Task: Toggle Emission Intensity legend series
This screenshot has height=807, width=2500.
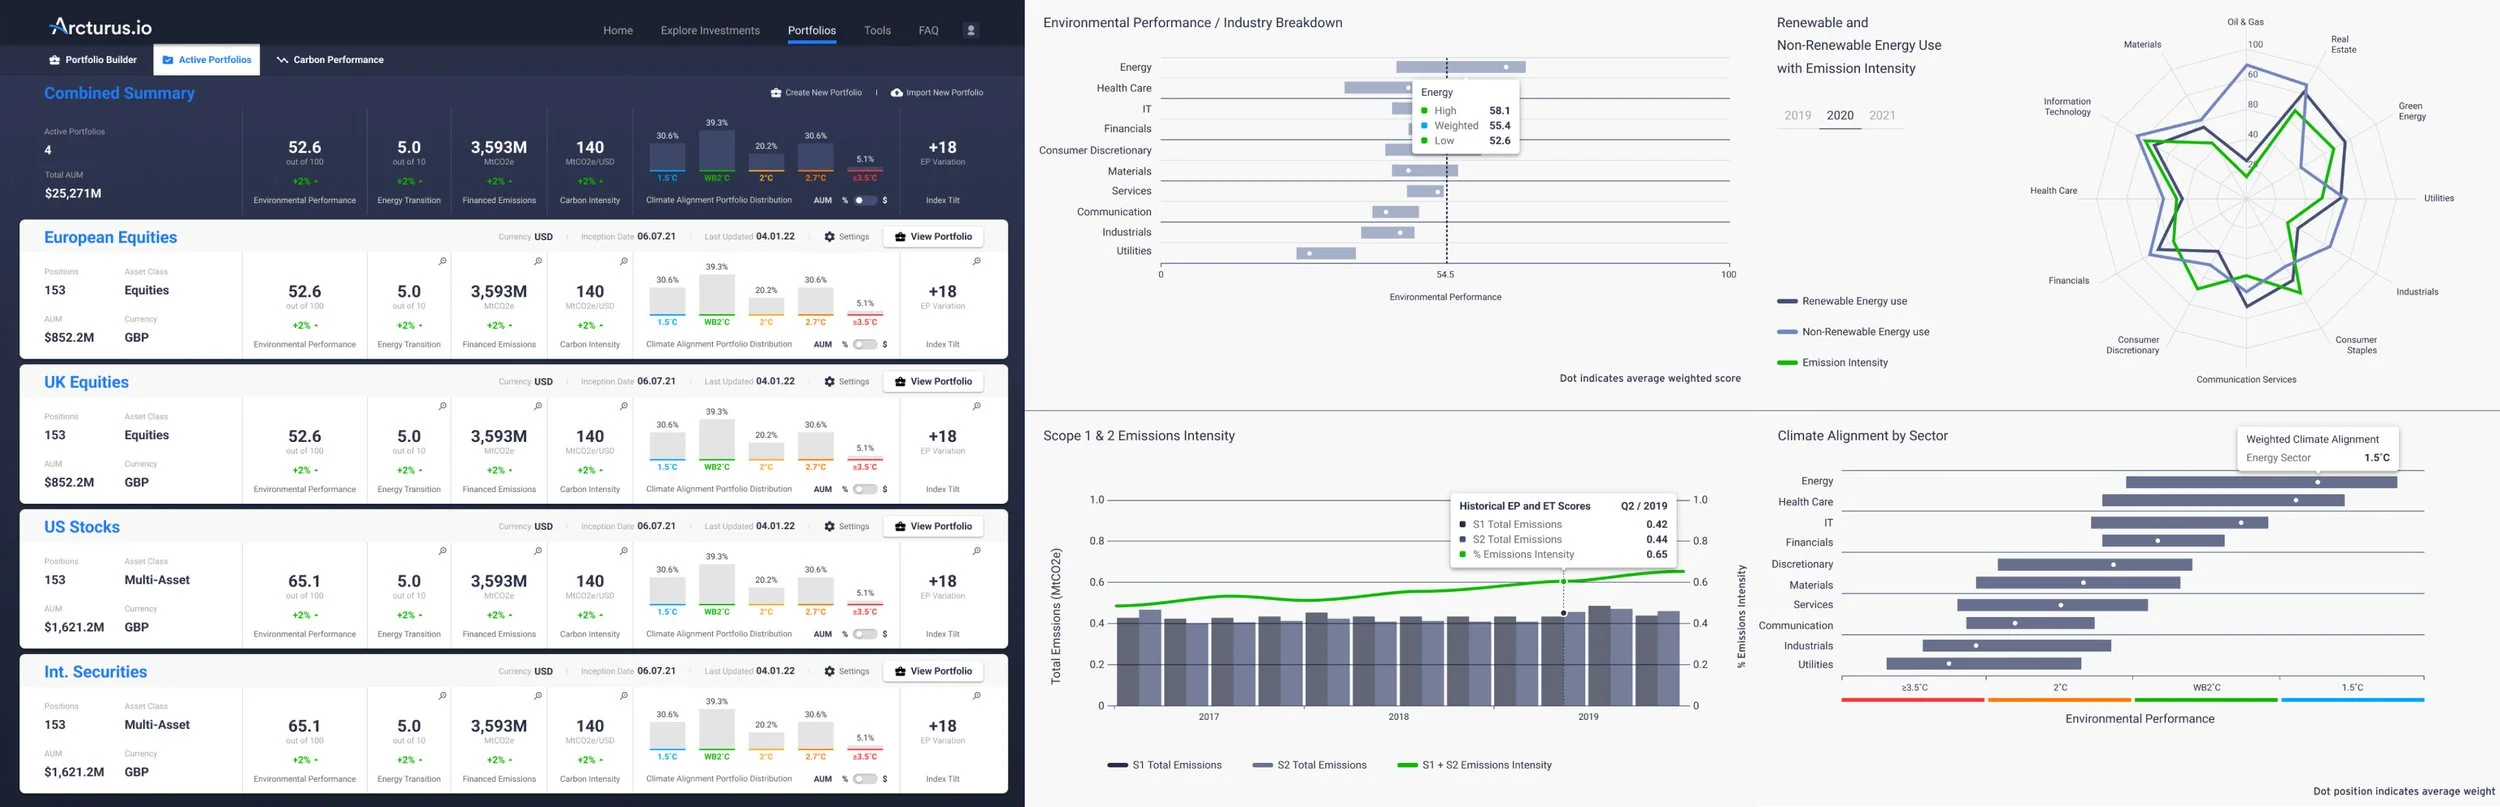Action: (1832, 363)
